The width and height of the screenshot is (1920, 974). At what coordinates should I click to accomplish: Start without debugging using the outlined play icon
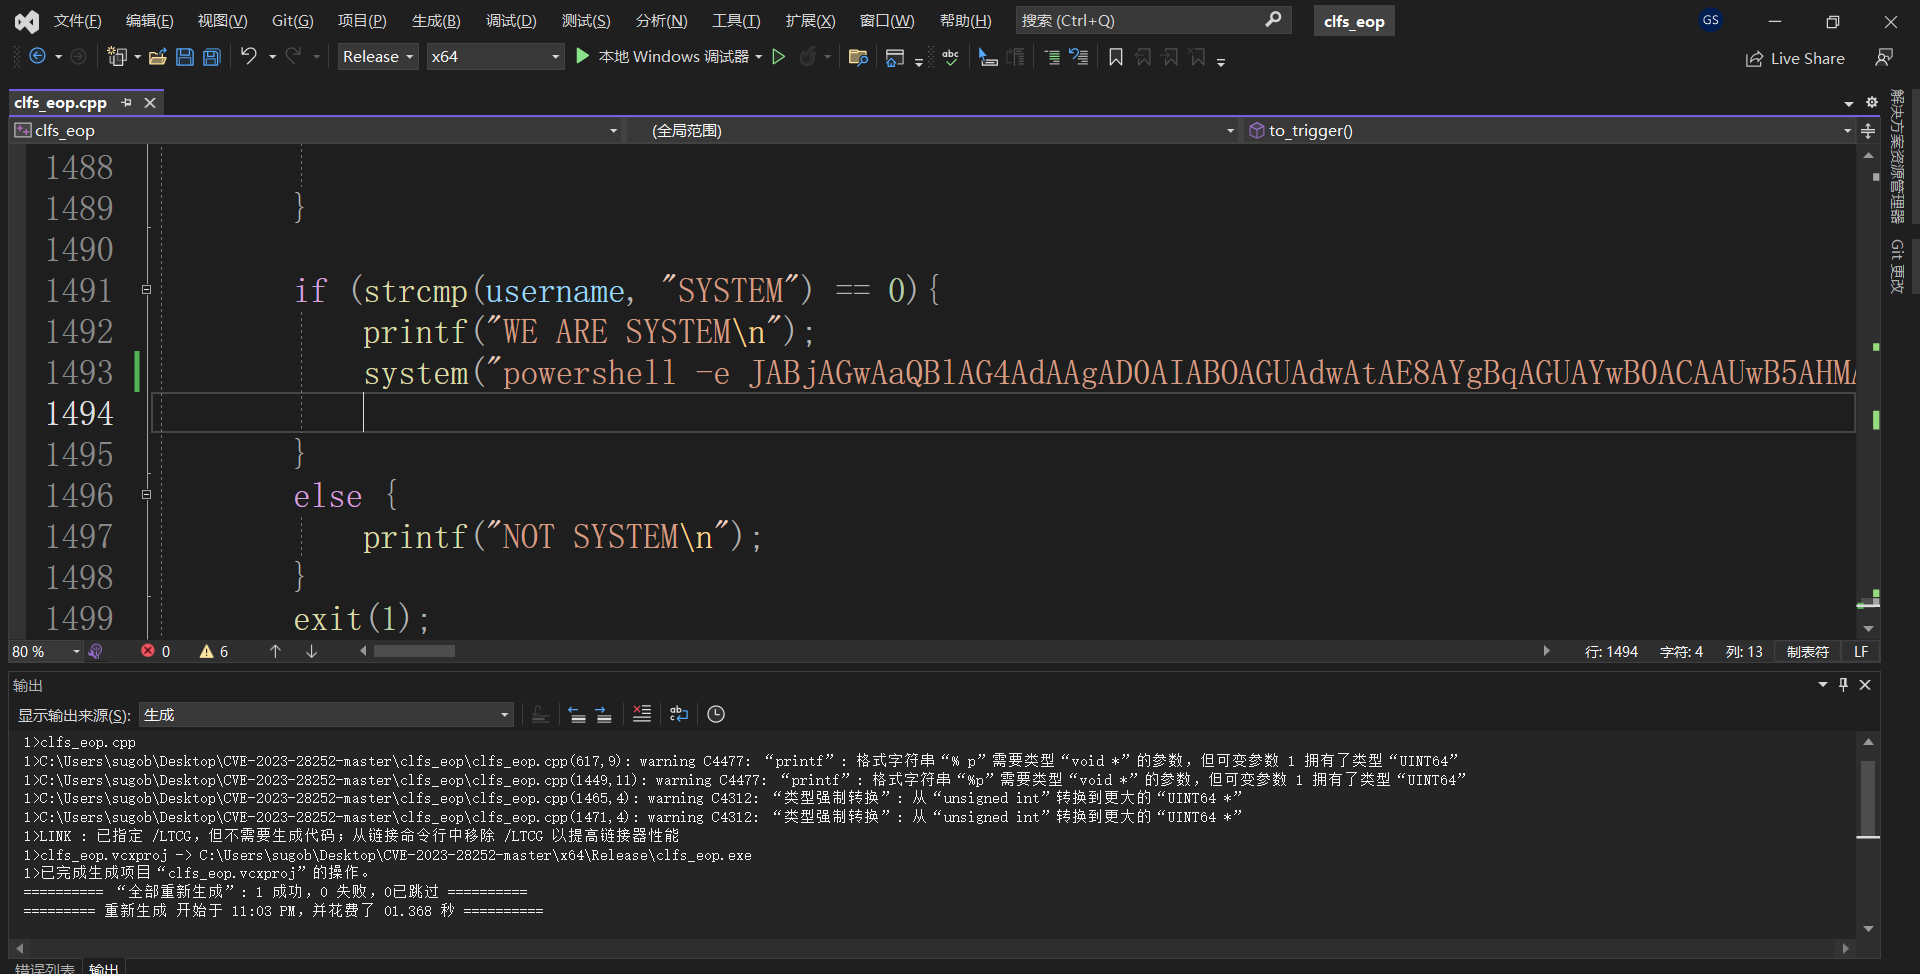[779, 57]
